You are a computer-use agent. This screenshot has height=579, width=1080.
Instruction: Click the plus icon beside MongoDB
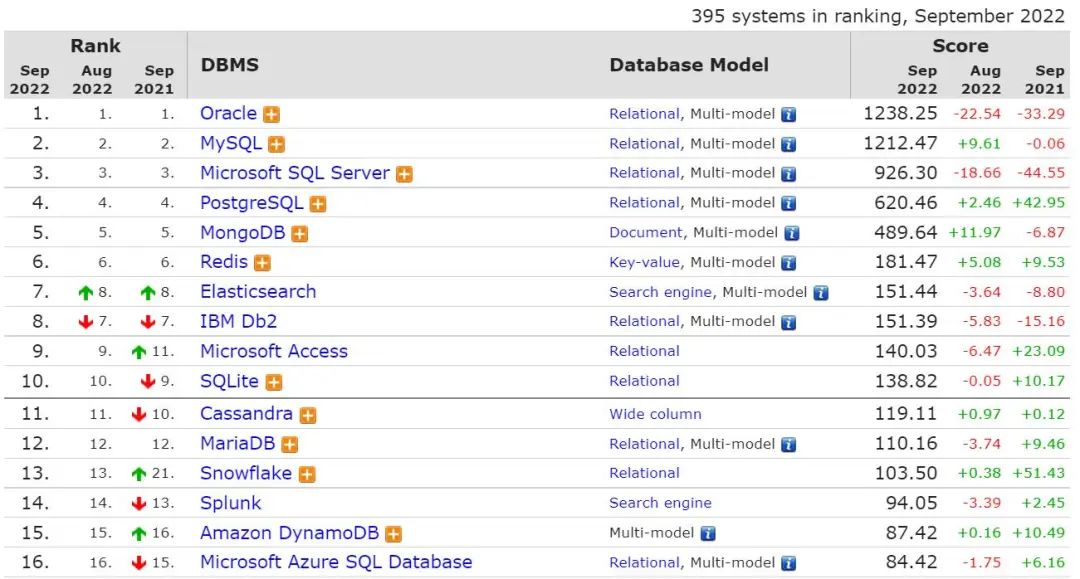click(x=299, y=234)
